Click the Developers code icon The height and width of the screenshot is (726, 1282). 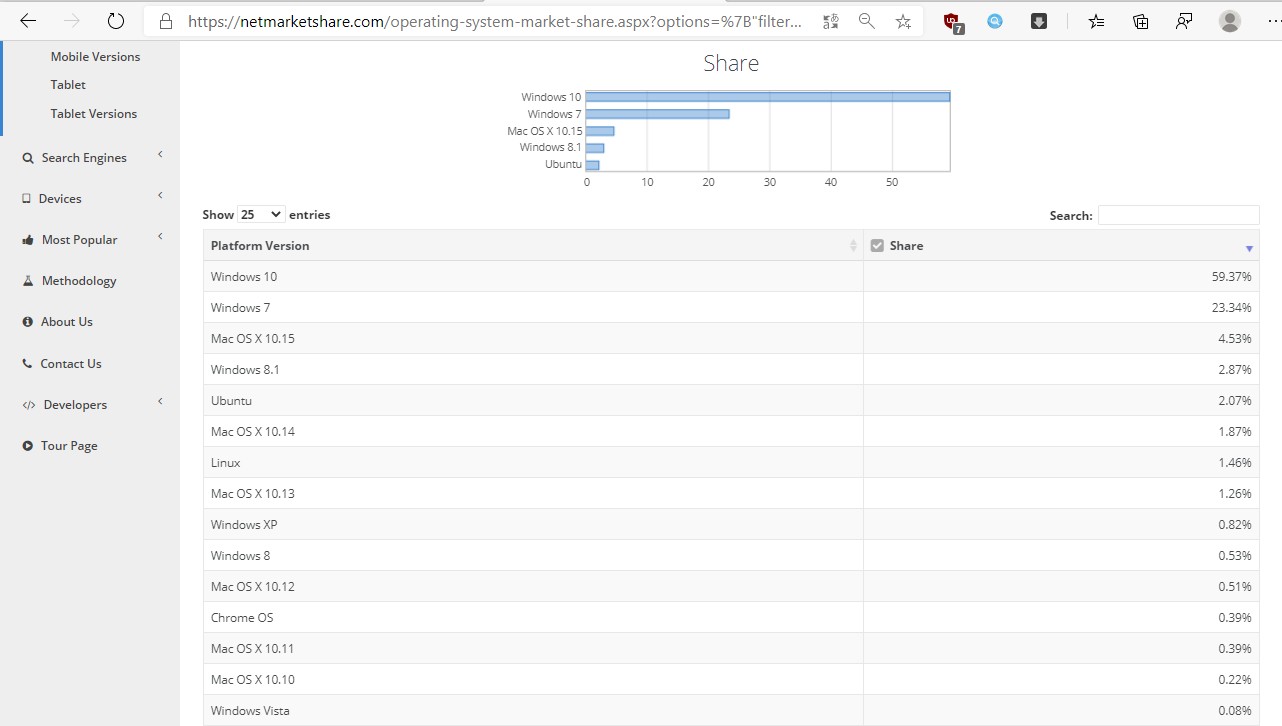coord(29,405)
